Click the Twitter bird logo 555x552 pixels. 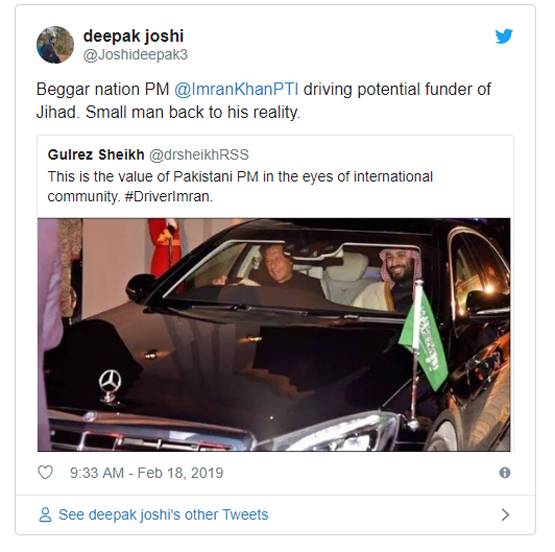tap(504, 36)
